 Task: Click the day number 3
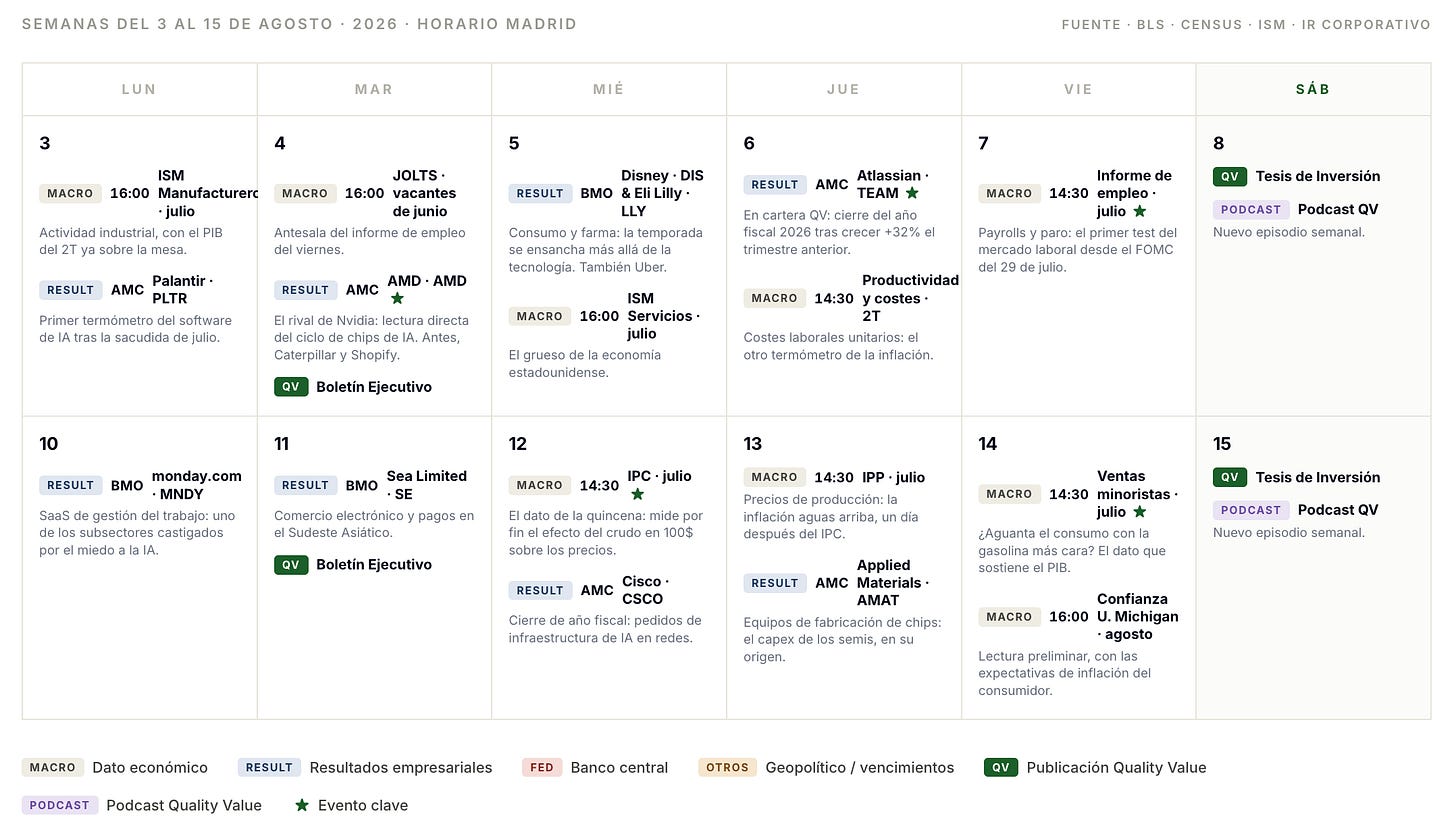[45, 143]
